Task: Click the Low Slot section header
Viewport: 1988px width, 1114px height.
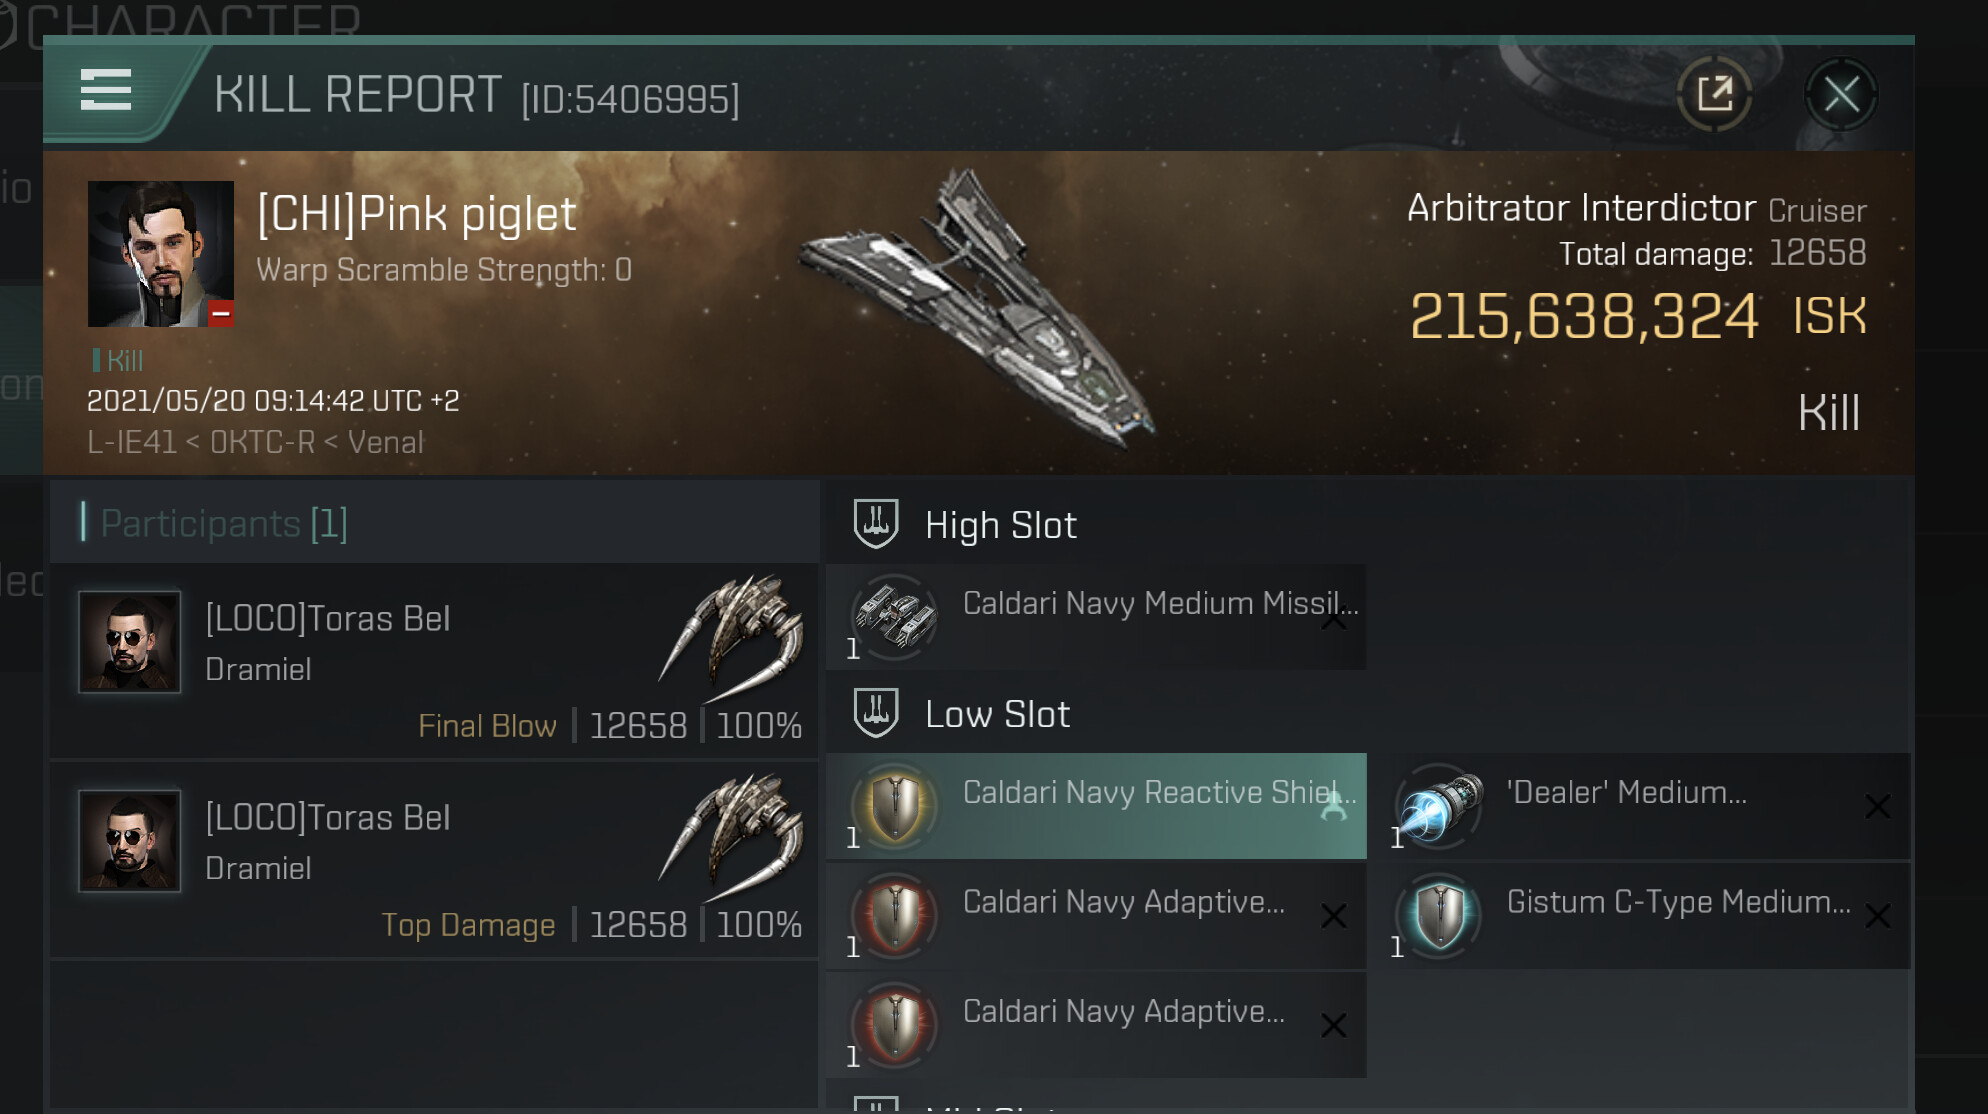Action: click(x=997, y=714)
